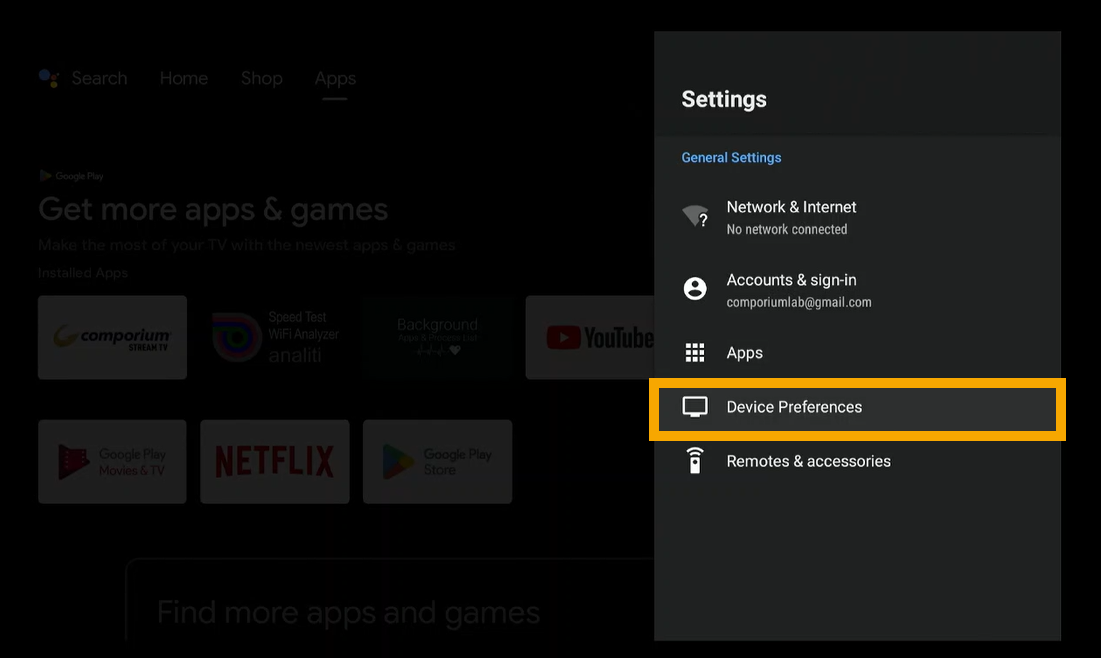Click the Accounts & sign-in person icon
Viewport: 1101px width, 658px height.
695,288
